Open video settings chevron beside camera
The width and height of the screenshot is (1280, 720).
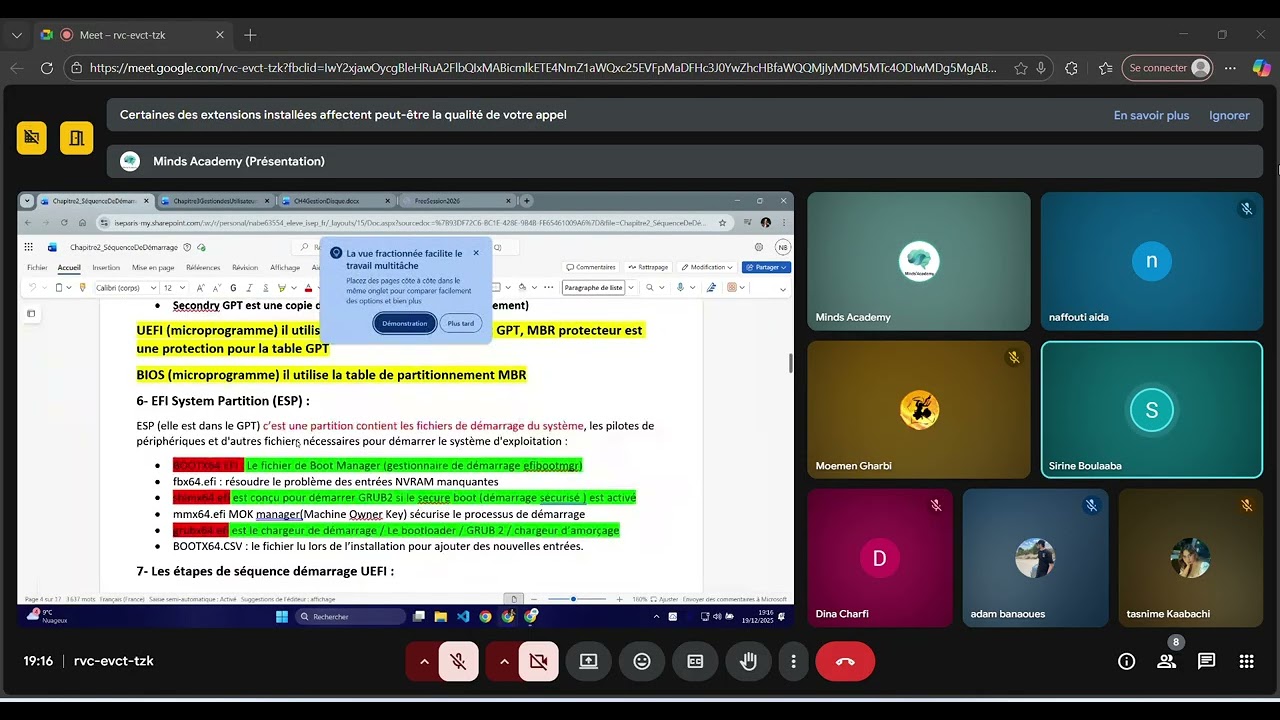click(504, 661)
